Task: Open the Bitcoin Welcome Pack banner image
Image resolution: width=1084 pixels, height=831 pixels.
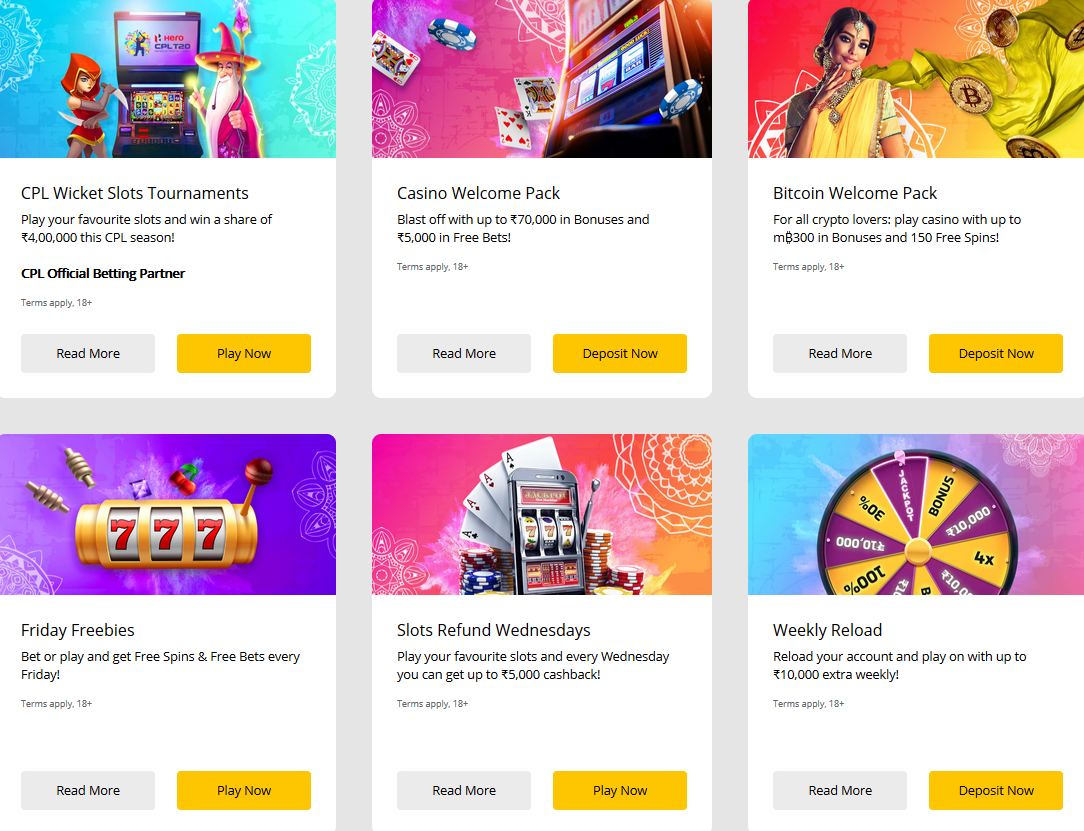Action: tap(916, 79)
